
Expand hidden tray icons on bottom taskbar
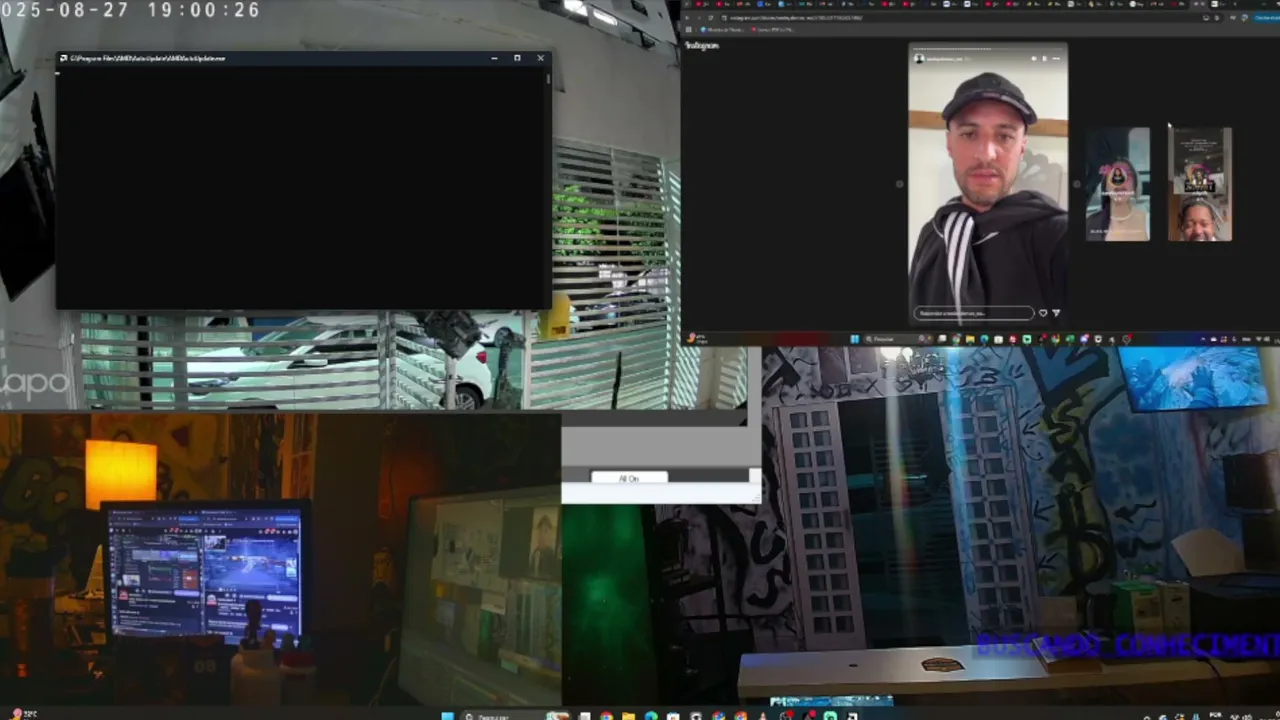[1147, 717]
